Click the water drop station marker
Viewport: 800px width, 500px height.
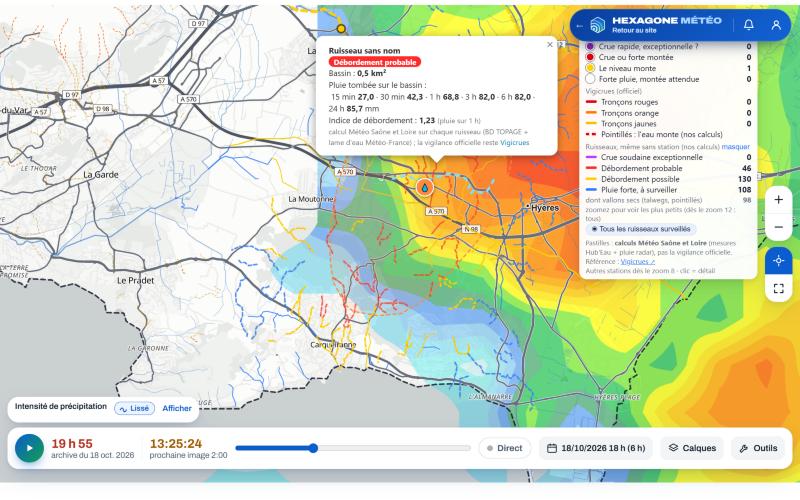click(x=424, y=188)
